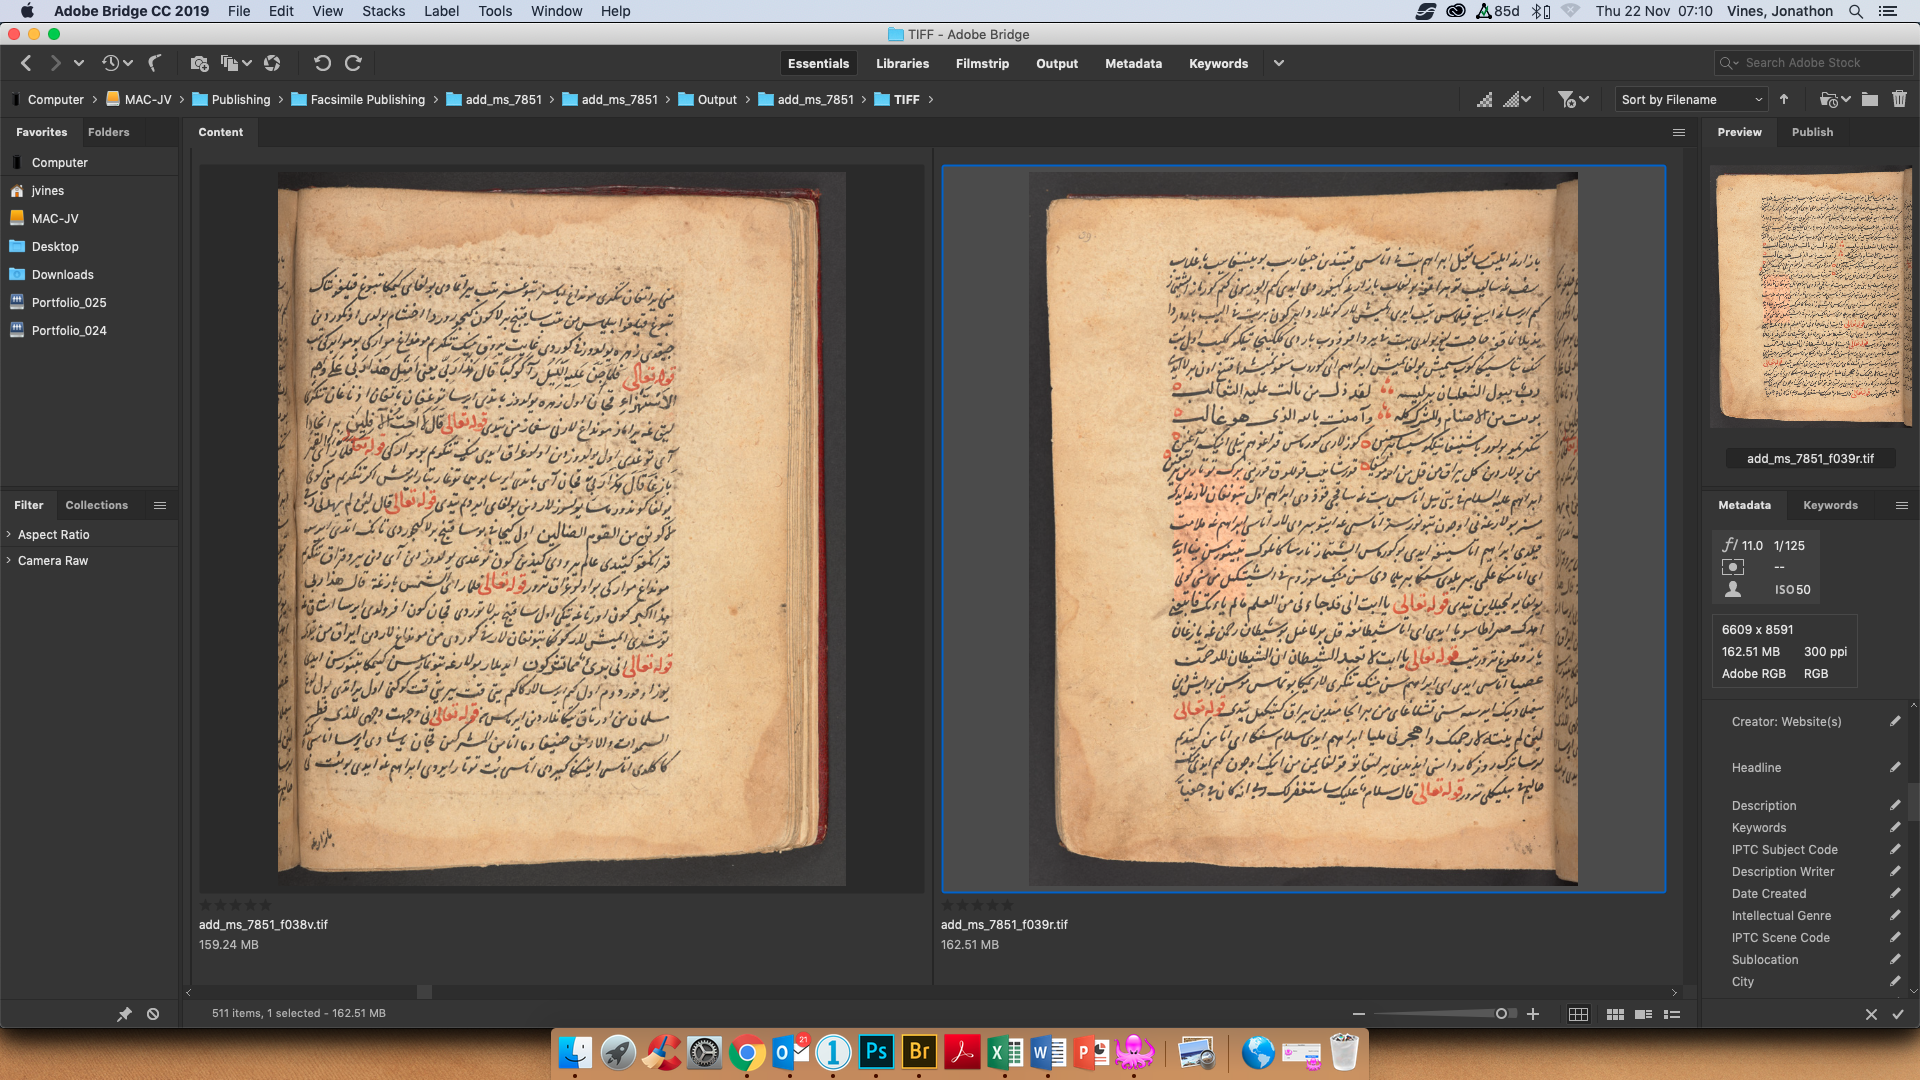The image size is (1920, 1080).
Task: Clear all filters icon
Action: tap(153, 1014)
